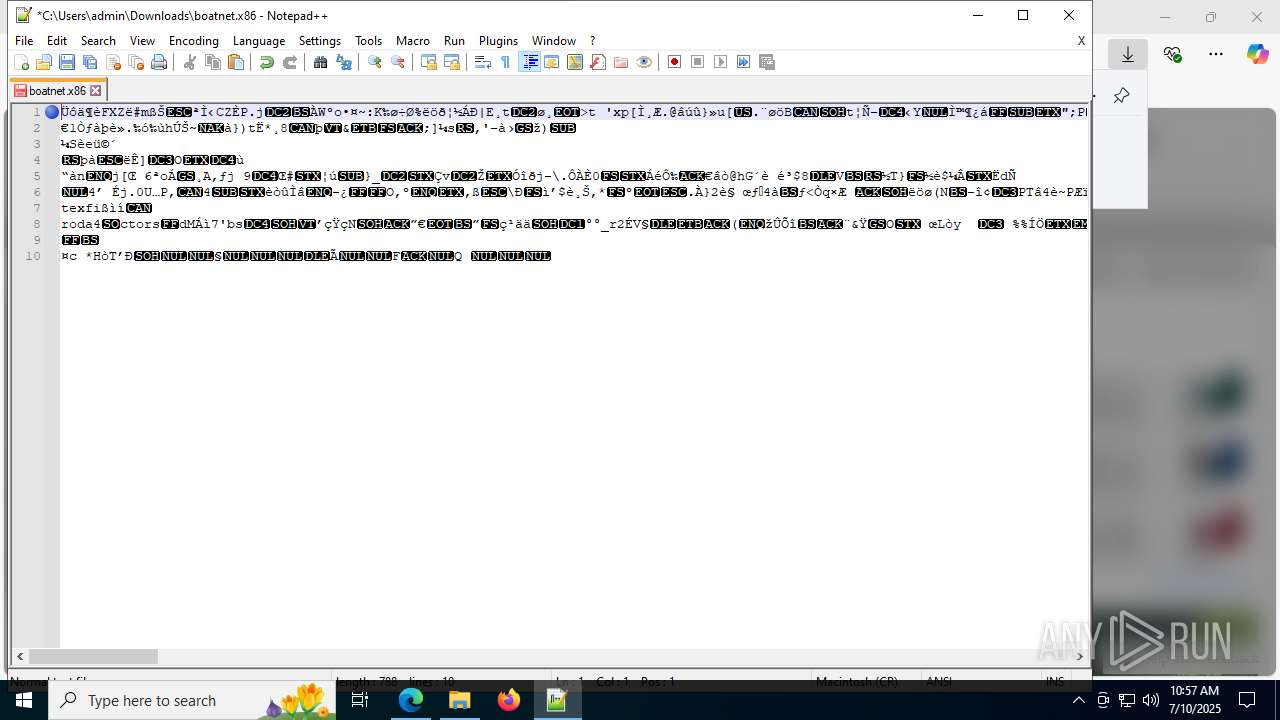Zoom out on the text
1280x720 pixels.
(x=398, y=62)
